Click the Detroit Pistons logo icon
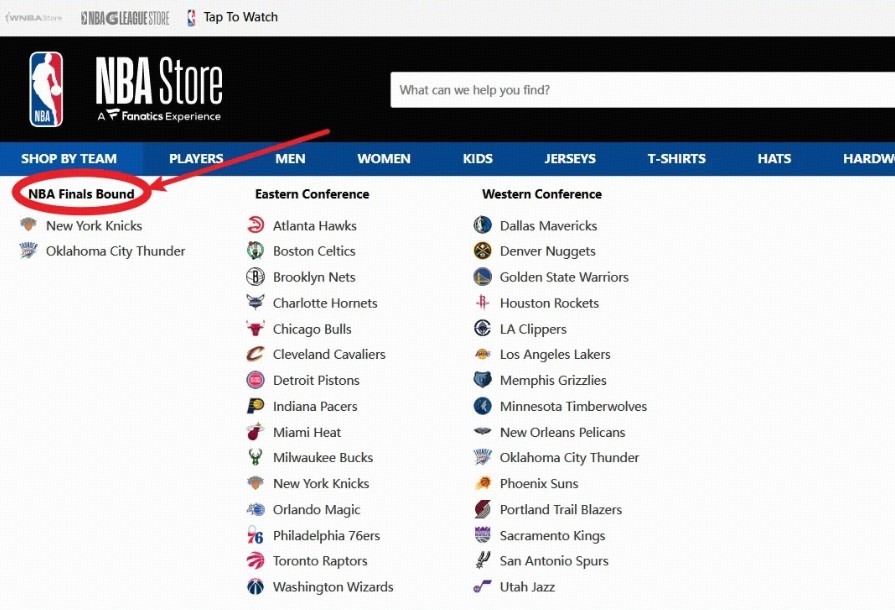Image resolution: width=895 pixels, height=610 pixels. point(255,380)
